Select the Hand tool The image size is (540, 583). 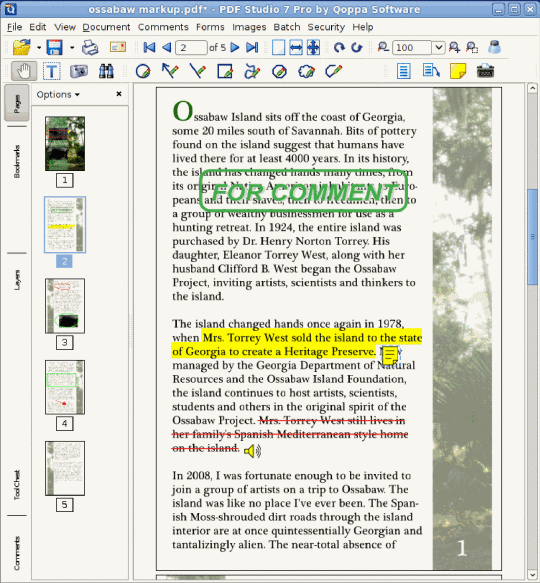(24, 71)
